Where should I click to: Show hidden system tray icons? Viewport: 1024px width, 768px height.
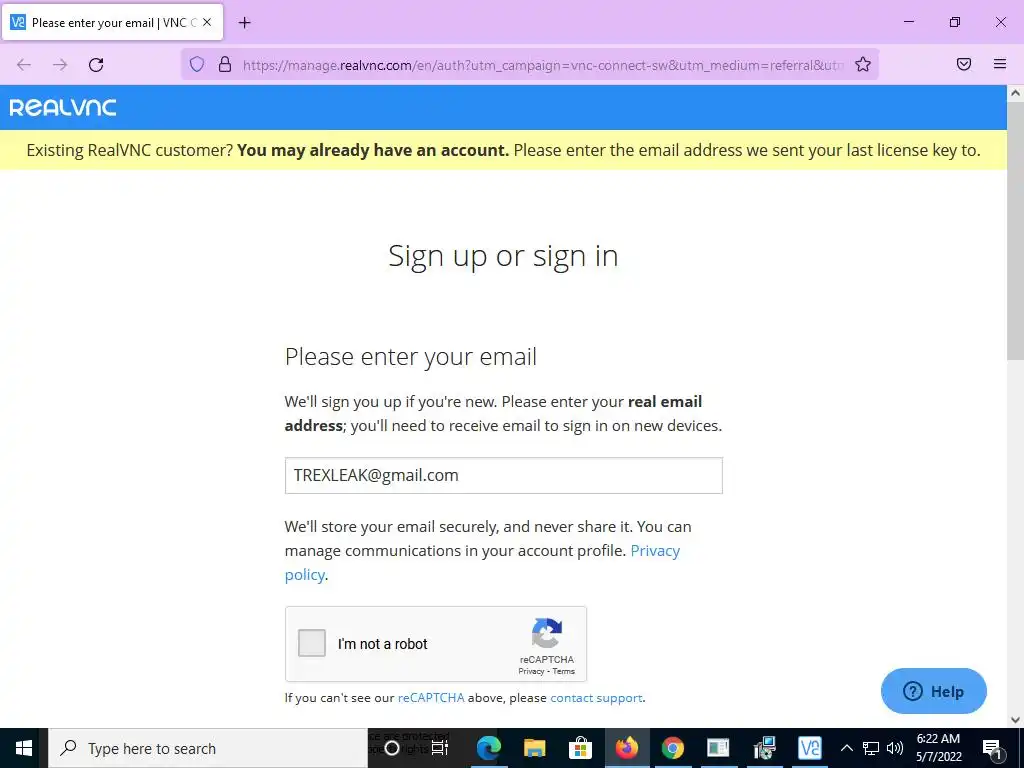click(846, 748)
